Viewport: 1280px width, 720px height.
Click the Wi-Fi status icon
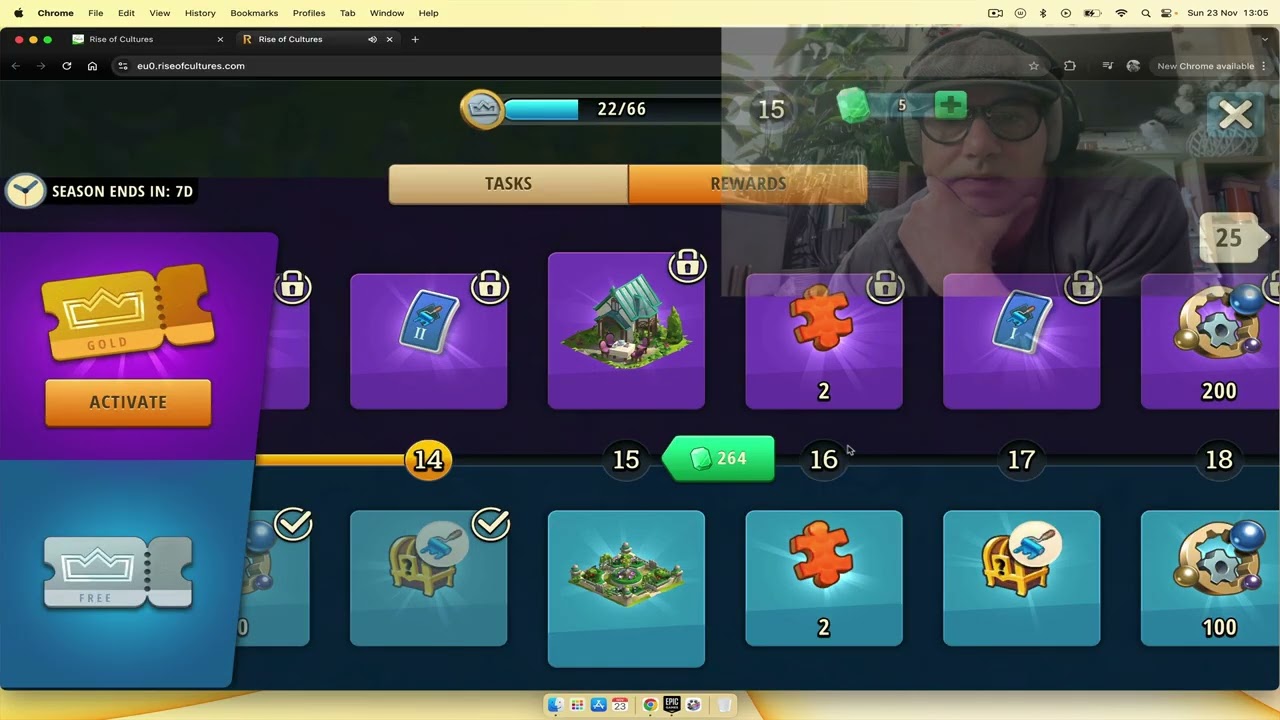1121,13
